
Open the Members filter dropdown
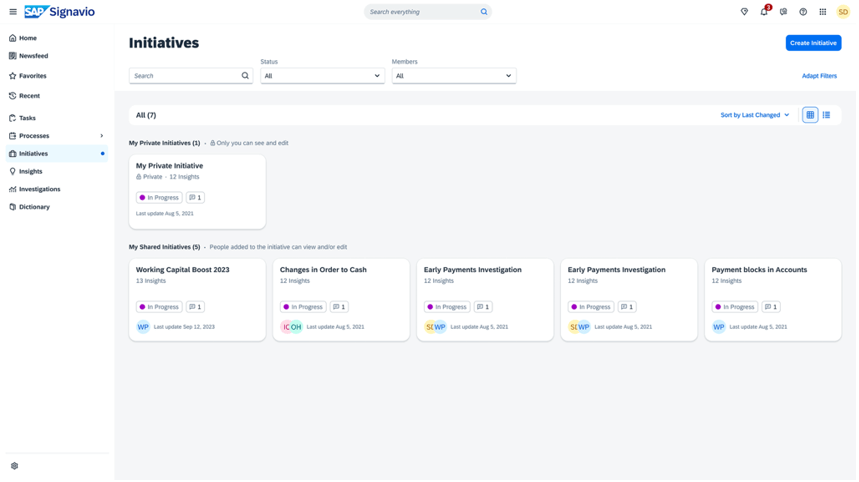pos(453,76)
